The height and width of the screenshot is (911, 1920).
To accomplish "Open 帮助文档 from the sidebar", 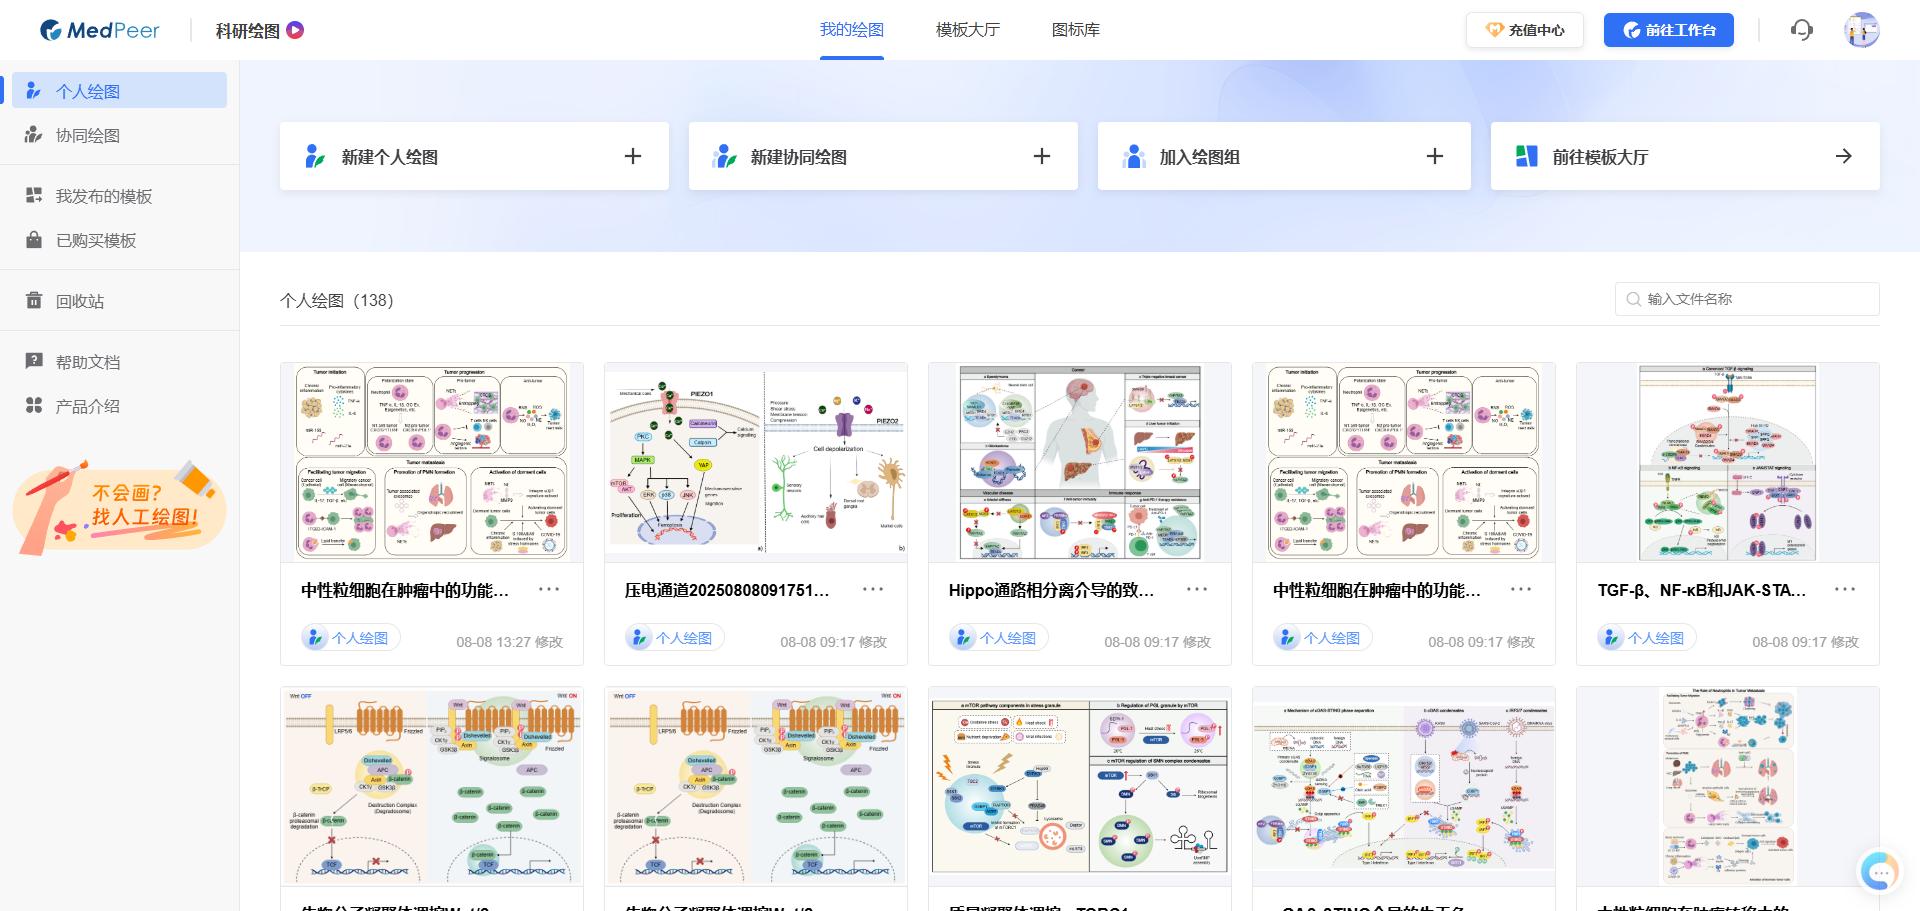I will (x=88, y=361).
